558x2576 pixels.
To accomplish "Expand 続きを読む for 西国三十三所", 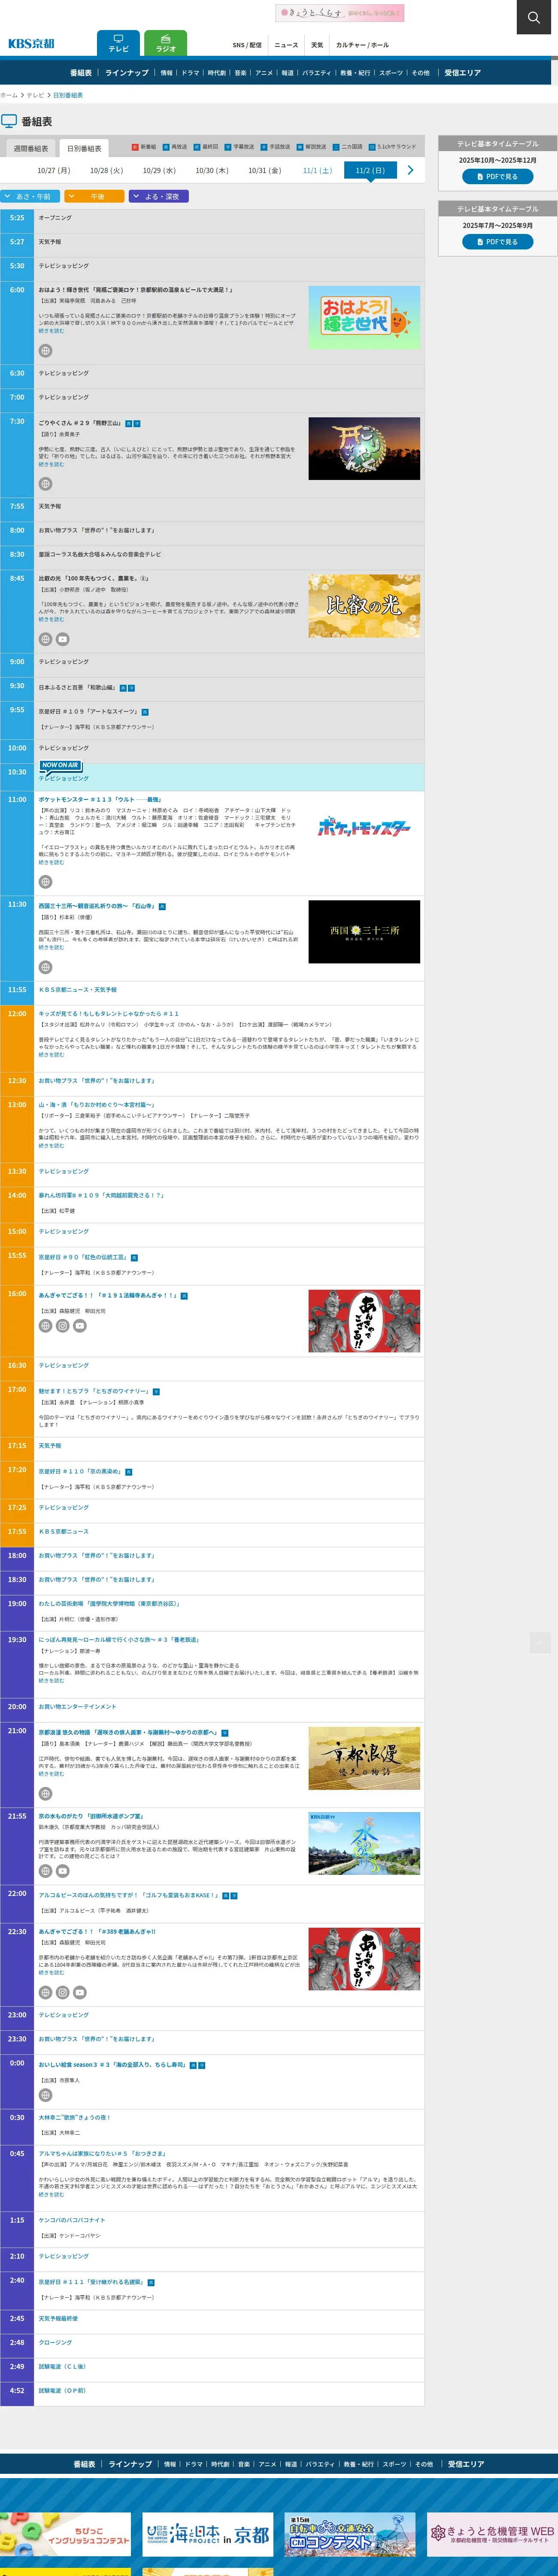I will 51,947.
